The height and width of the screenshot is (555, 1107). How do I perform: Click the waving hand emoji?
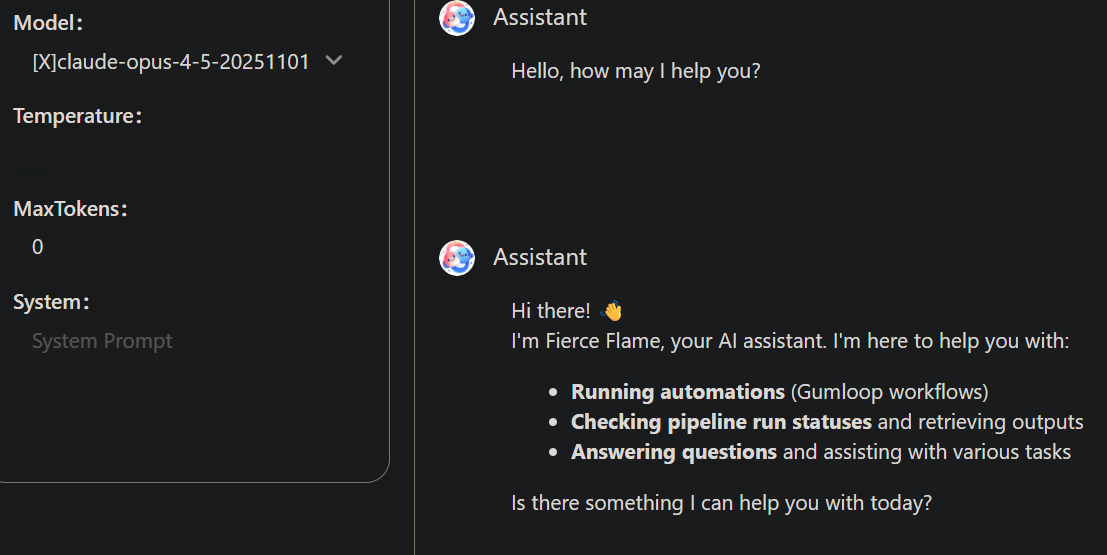point(611,311)
